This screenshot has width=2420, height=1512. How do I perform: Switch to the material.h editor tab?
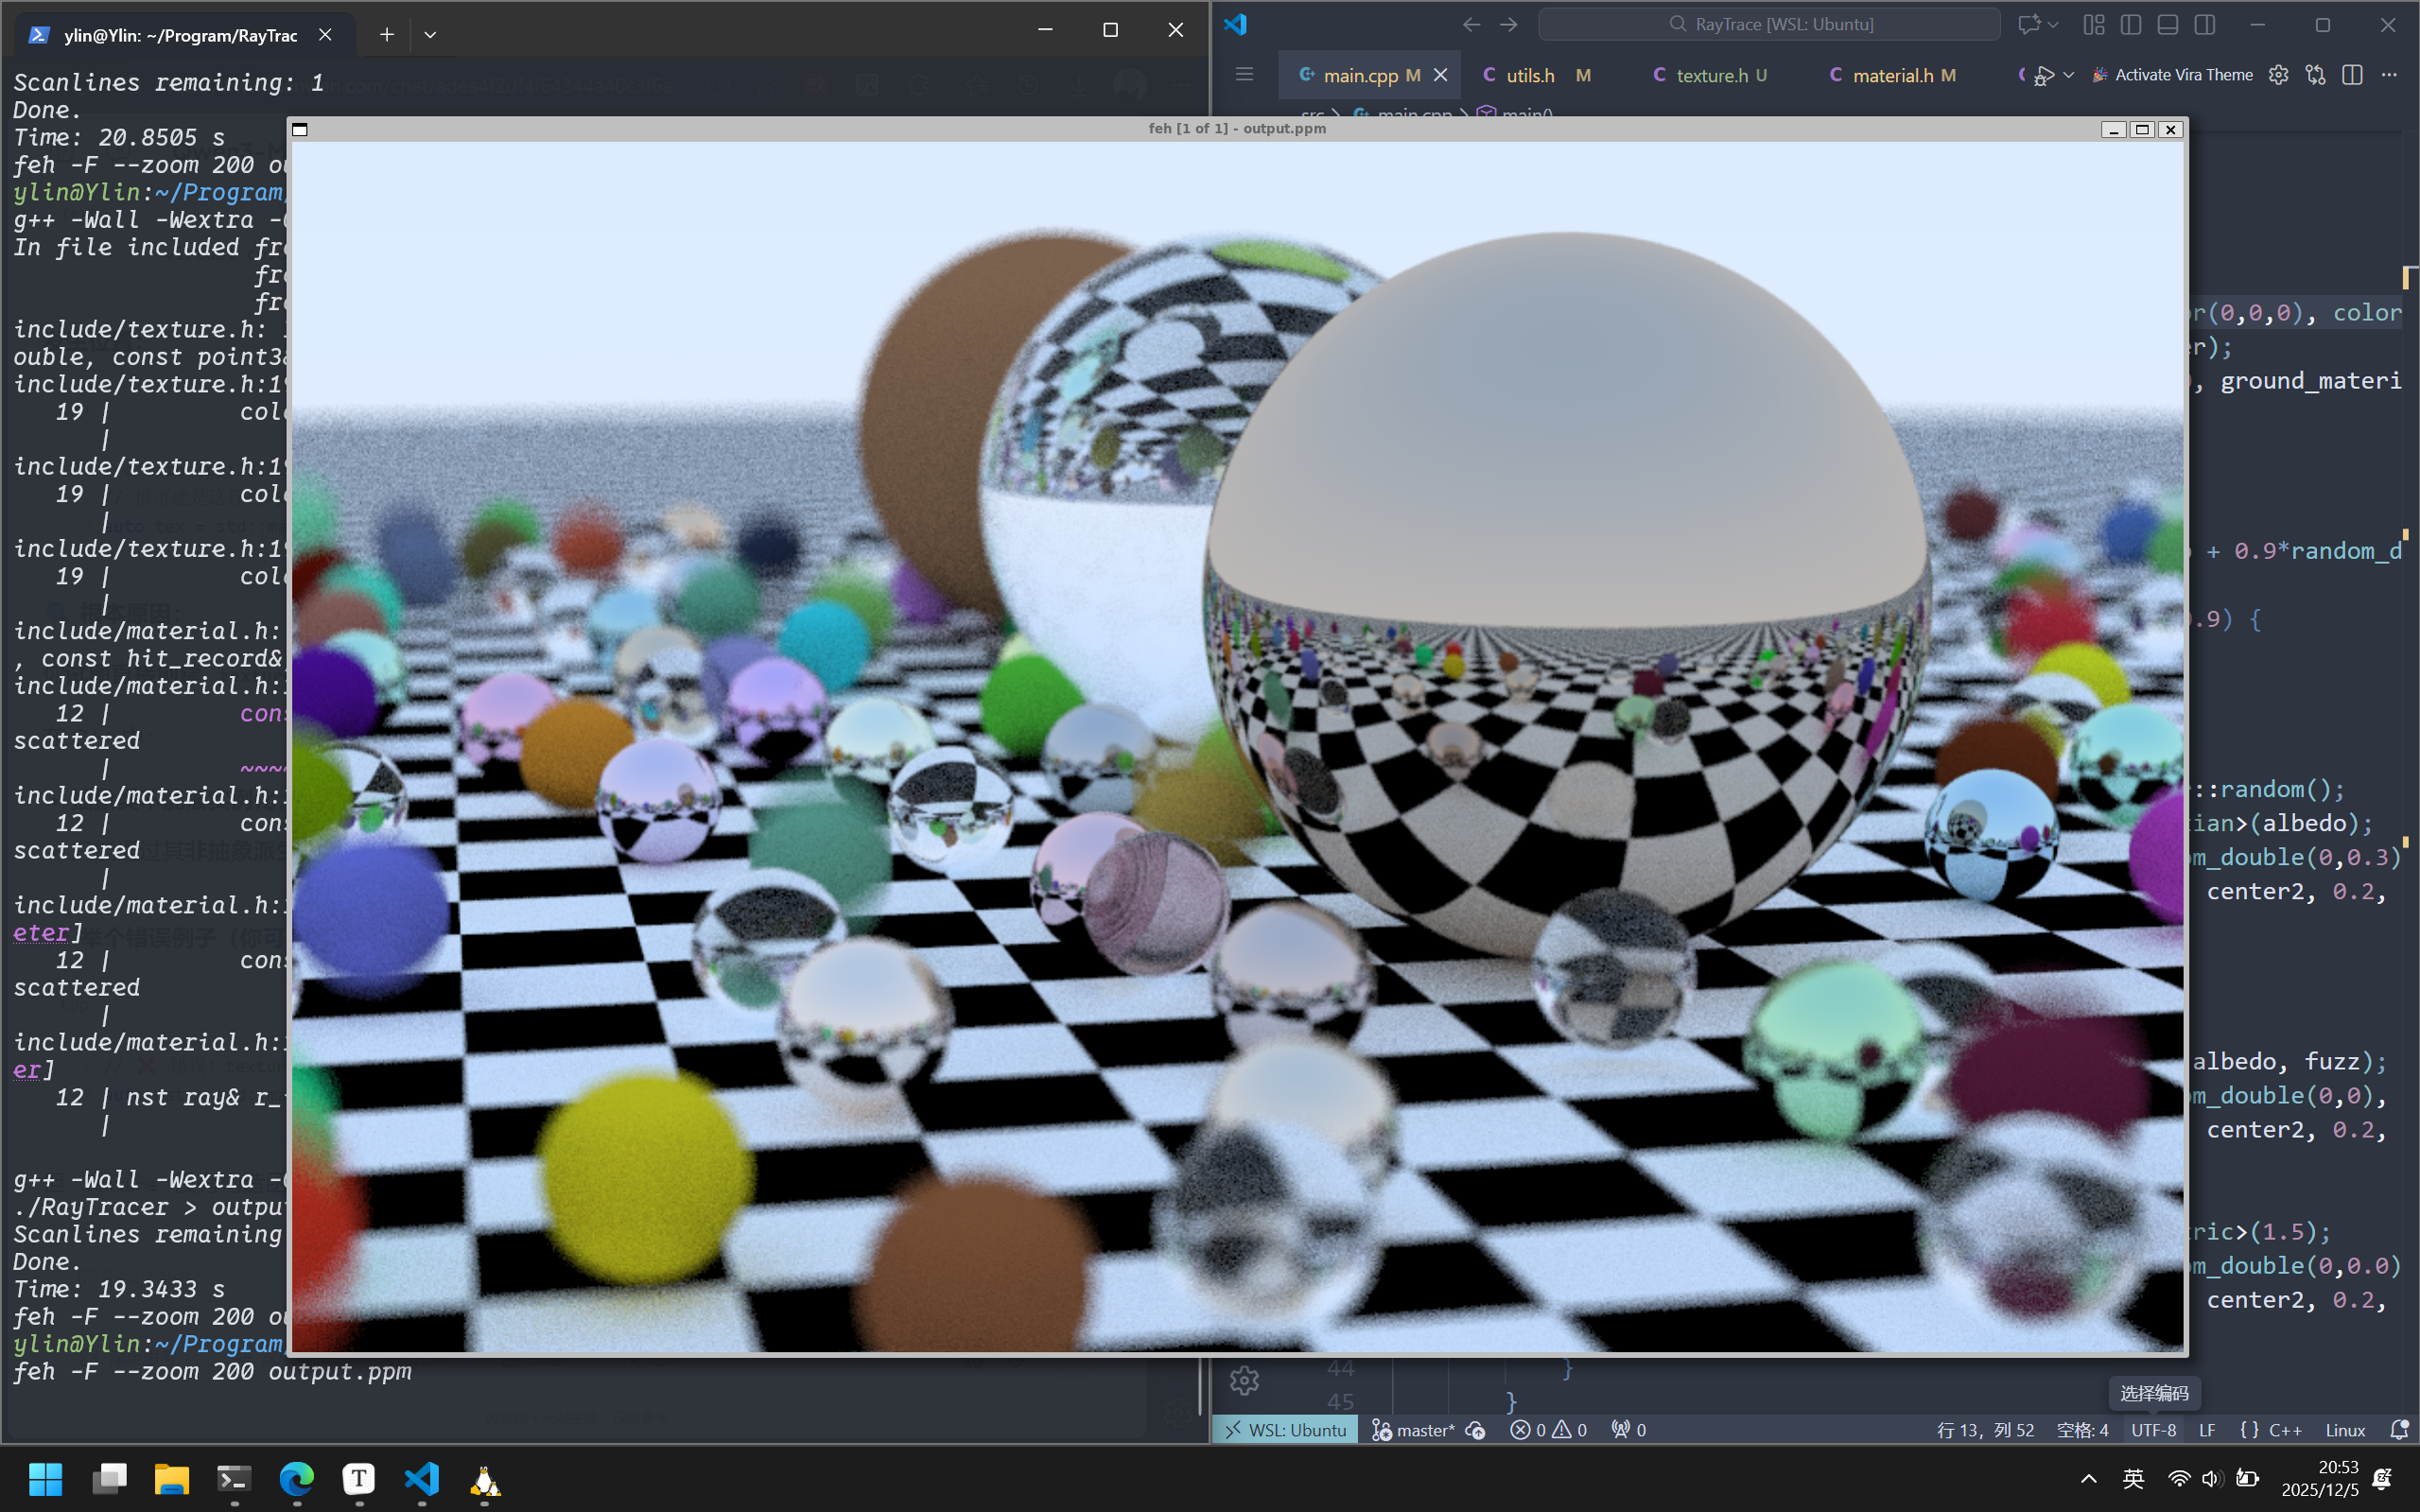(x=1891, y=75)
